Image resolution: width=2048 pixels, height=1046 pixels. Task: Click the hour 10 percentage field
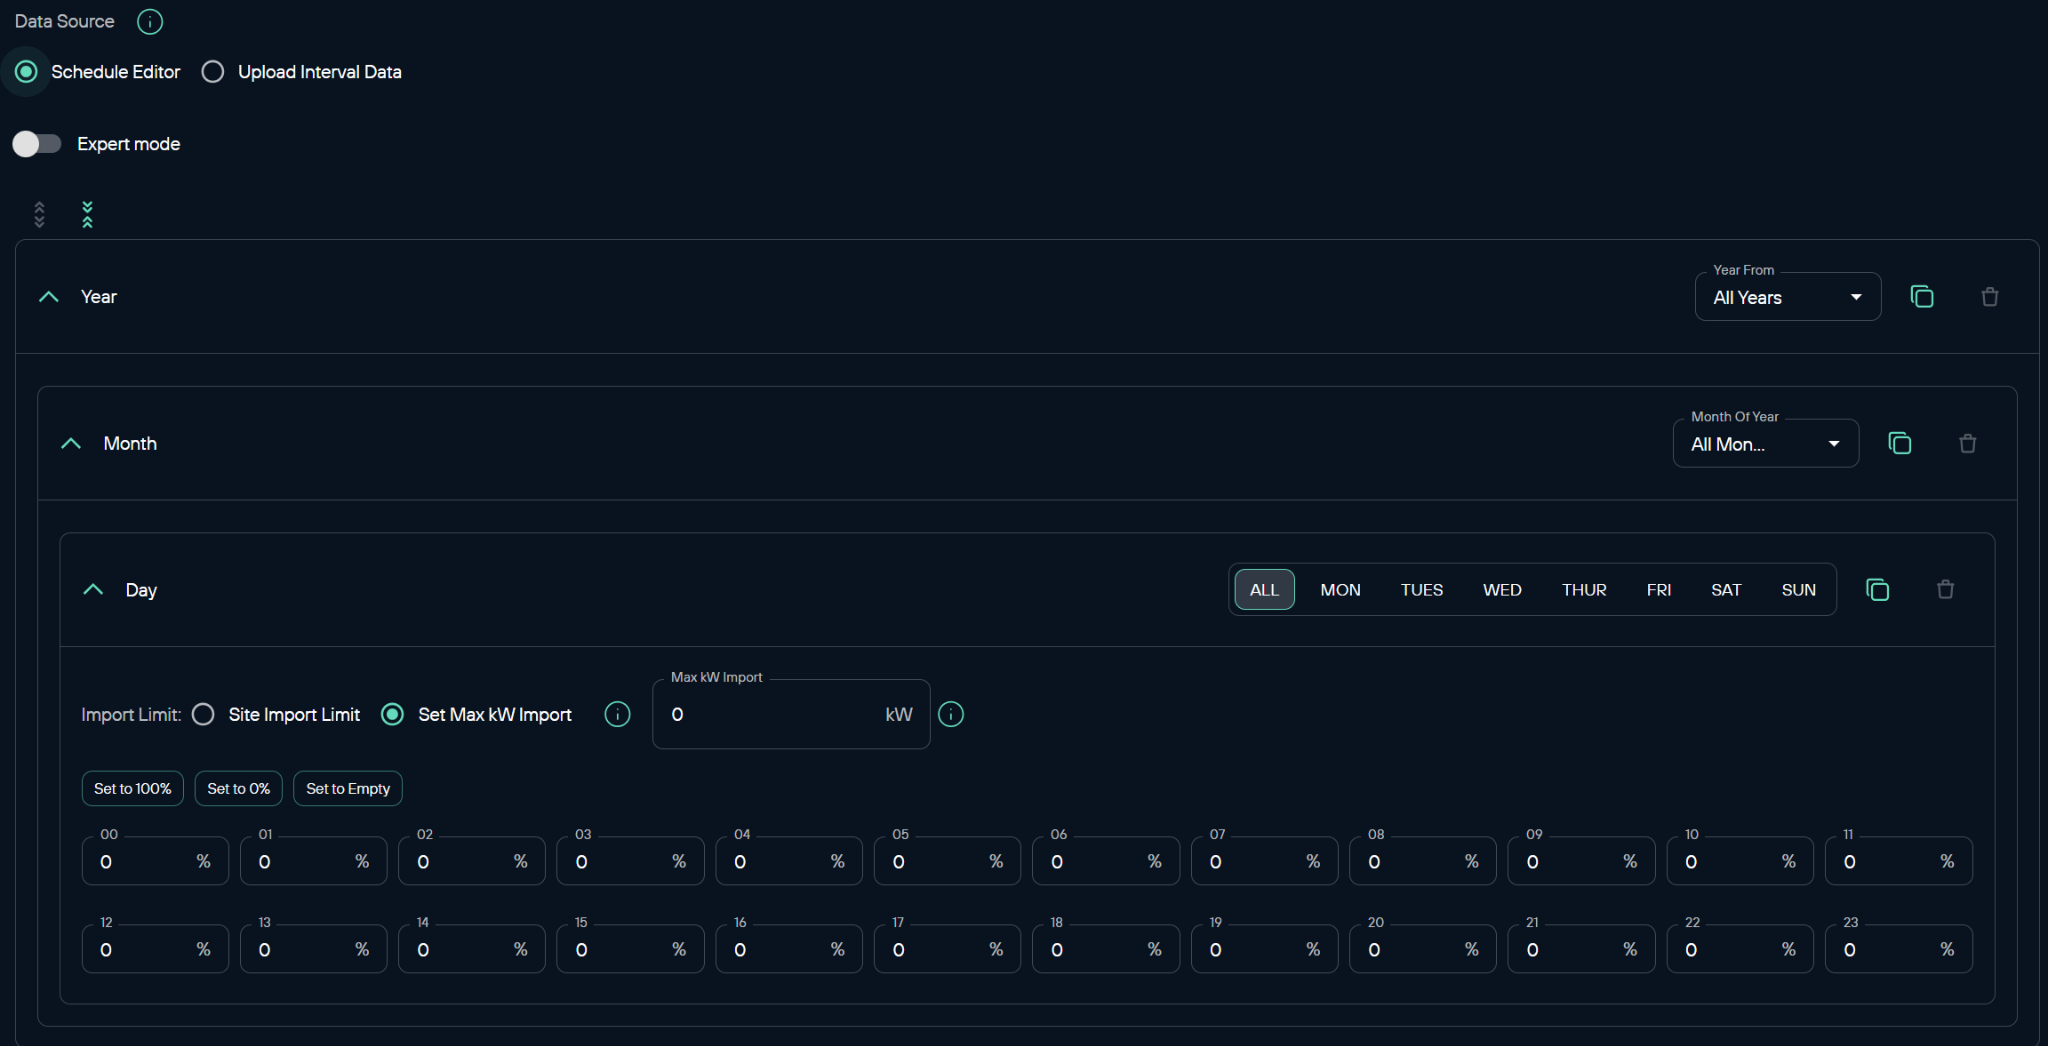(x=1740, y=861)
